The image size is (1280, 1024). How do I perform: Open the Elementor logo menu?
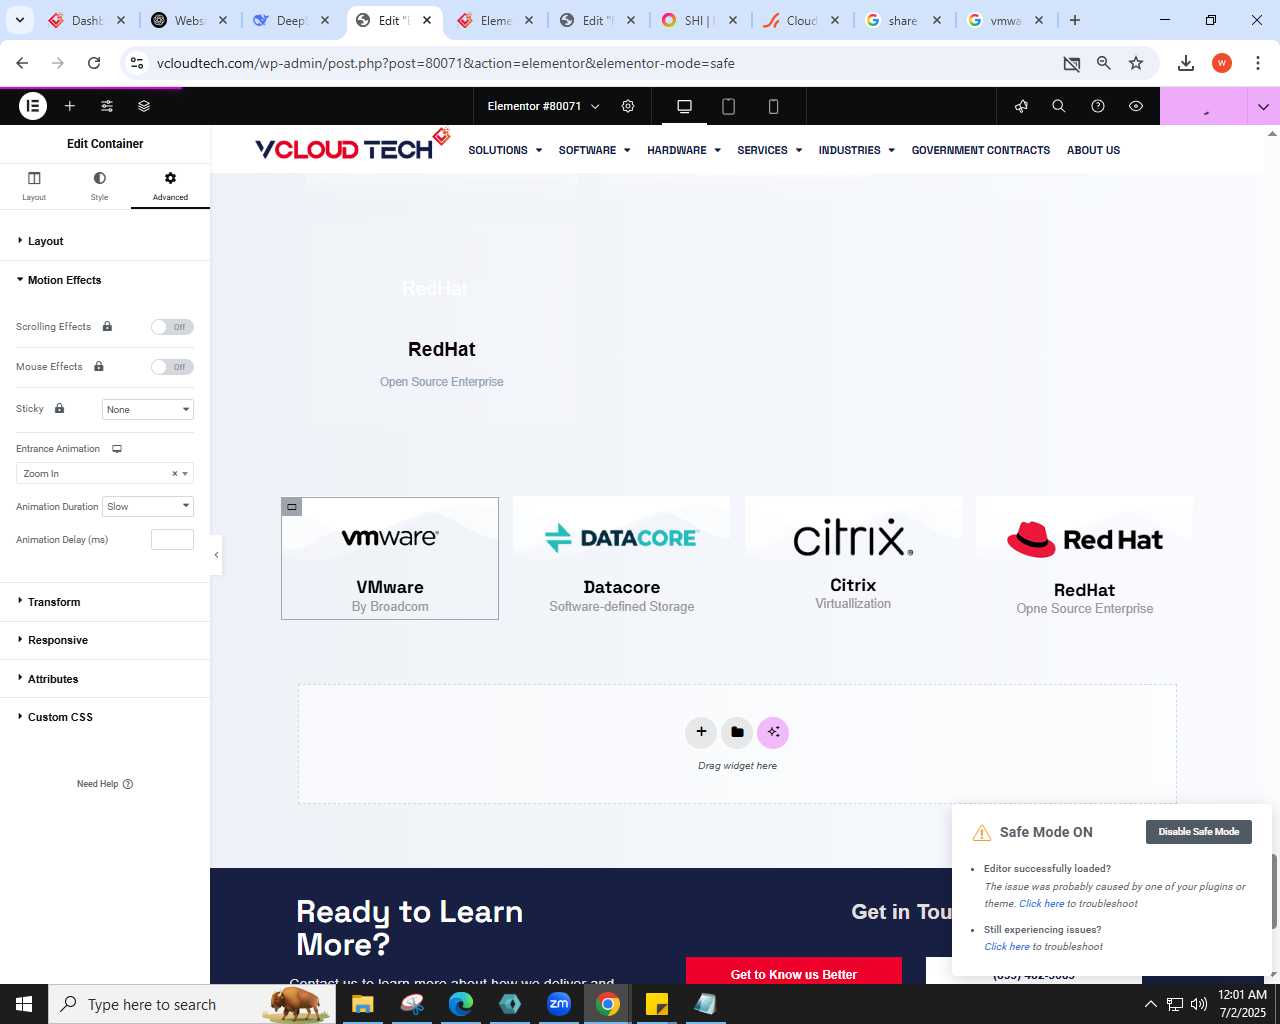(33, 106)
